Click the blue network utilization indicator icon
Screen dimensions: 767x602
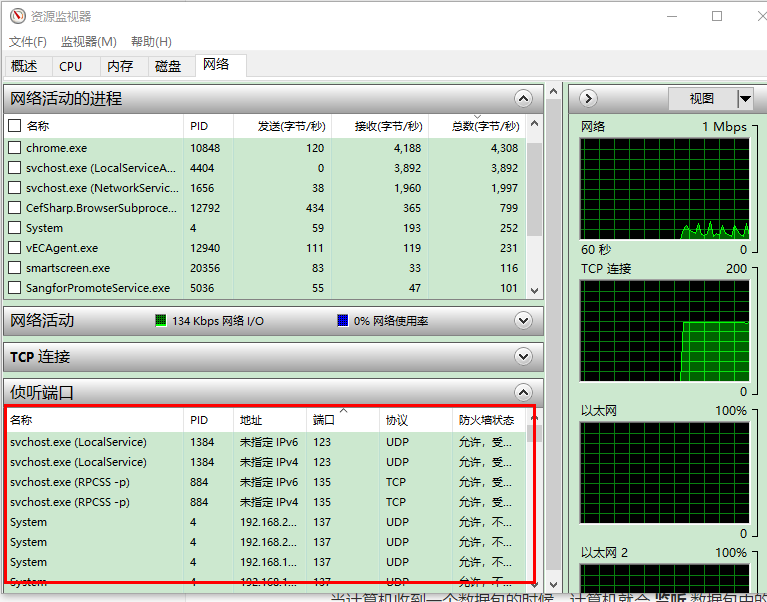coord(342,321)
